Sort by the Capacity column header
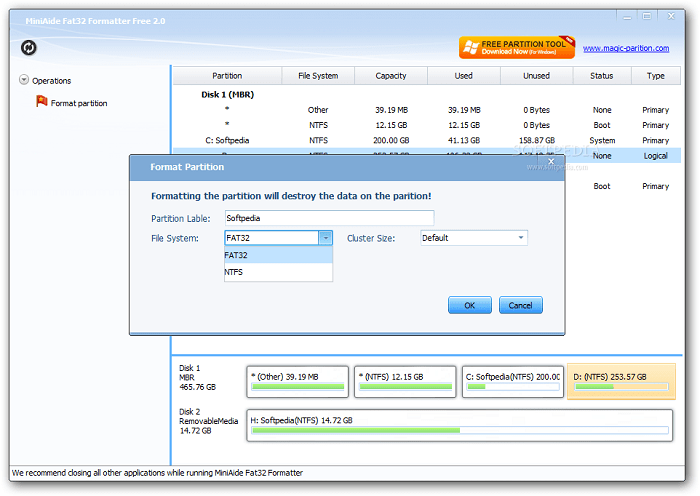700x496 pixels. pyautogui.click(x=391, y=76)
